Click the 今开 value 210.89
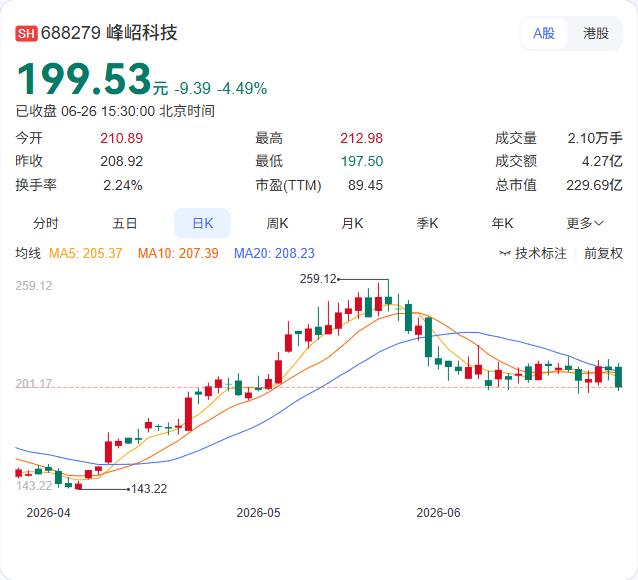This screenshot has height=580, width=638. (122, 138)
